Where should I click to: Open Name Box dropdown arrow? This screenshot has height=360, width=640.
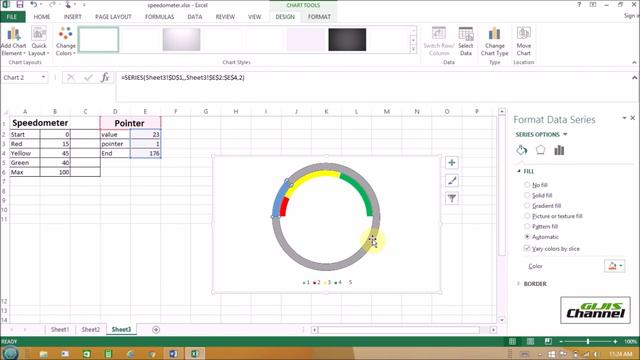pyautogui.click(x=43, y=77)
